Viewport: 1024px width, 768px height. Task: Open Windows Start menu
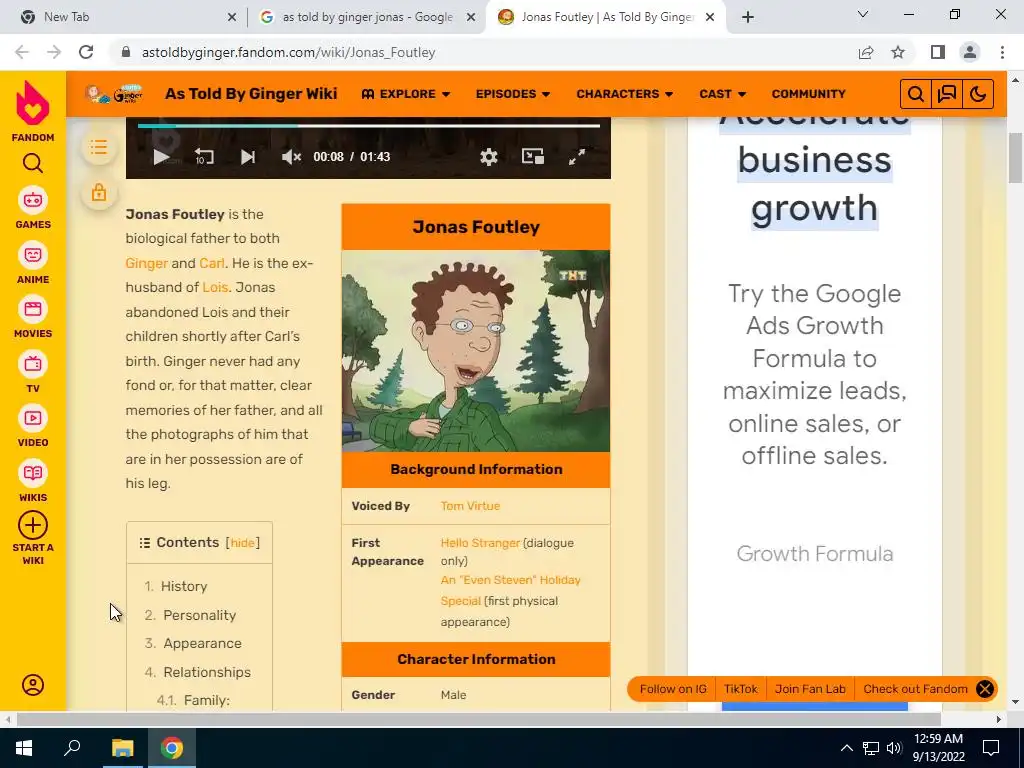[24, 748]
